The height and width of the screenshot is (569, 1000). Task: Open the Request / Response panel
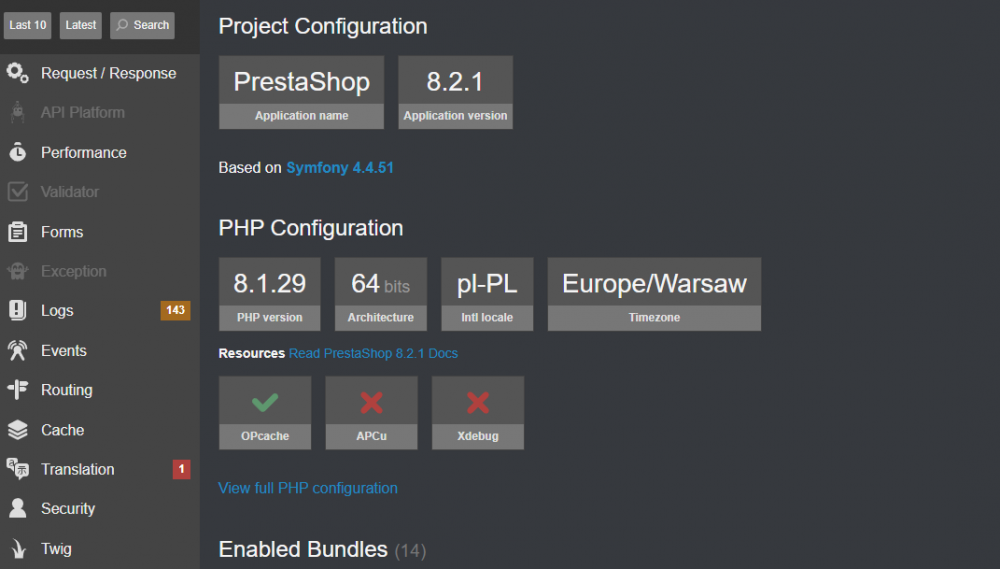pyautogui.click(x=99, y=73)
